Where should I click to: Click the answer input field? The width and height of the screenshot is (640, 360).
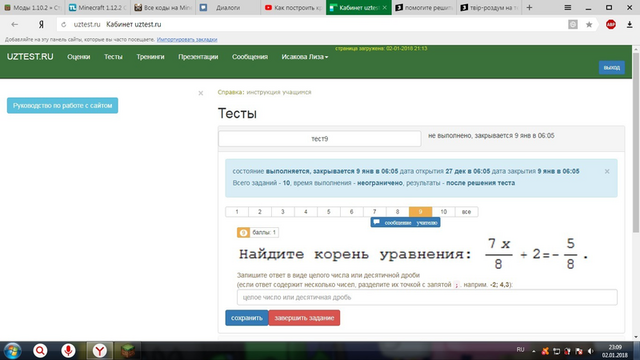(x=427, y=298)
